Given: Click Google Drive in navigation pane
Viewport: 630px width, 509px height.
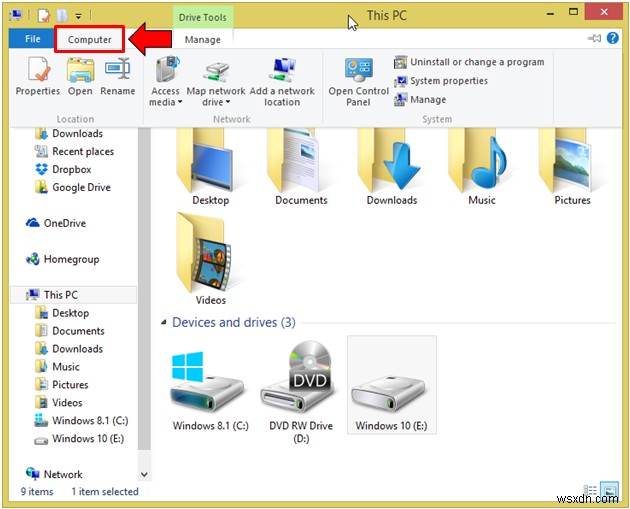Looking at the screenshot, I should 73,187.
